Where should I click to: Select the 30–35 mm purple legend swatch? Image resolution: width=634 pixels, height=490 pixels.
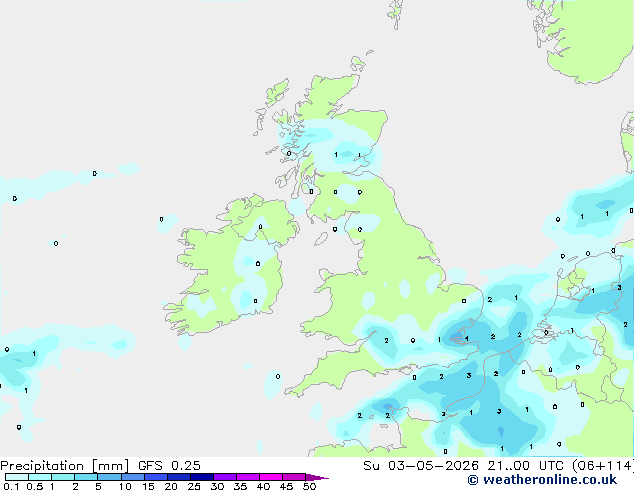225,477
